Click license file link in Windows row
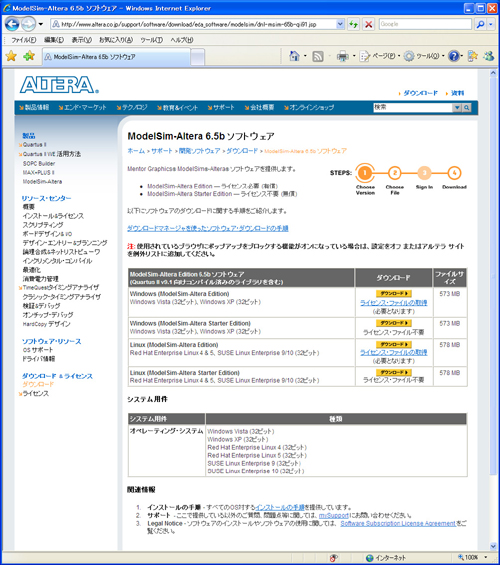Screen dimensions: 500x565 pos(394,303)
